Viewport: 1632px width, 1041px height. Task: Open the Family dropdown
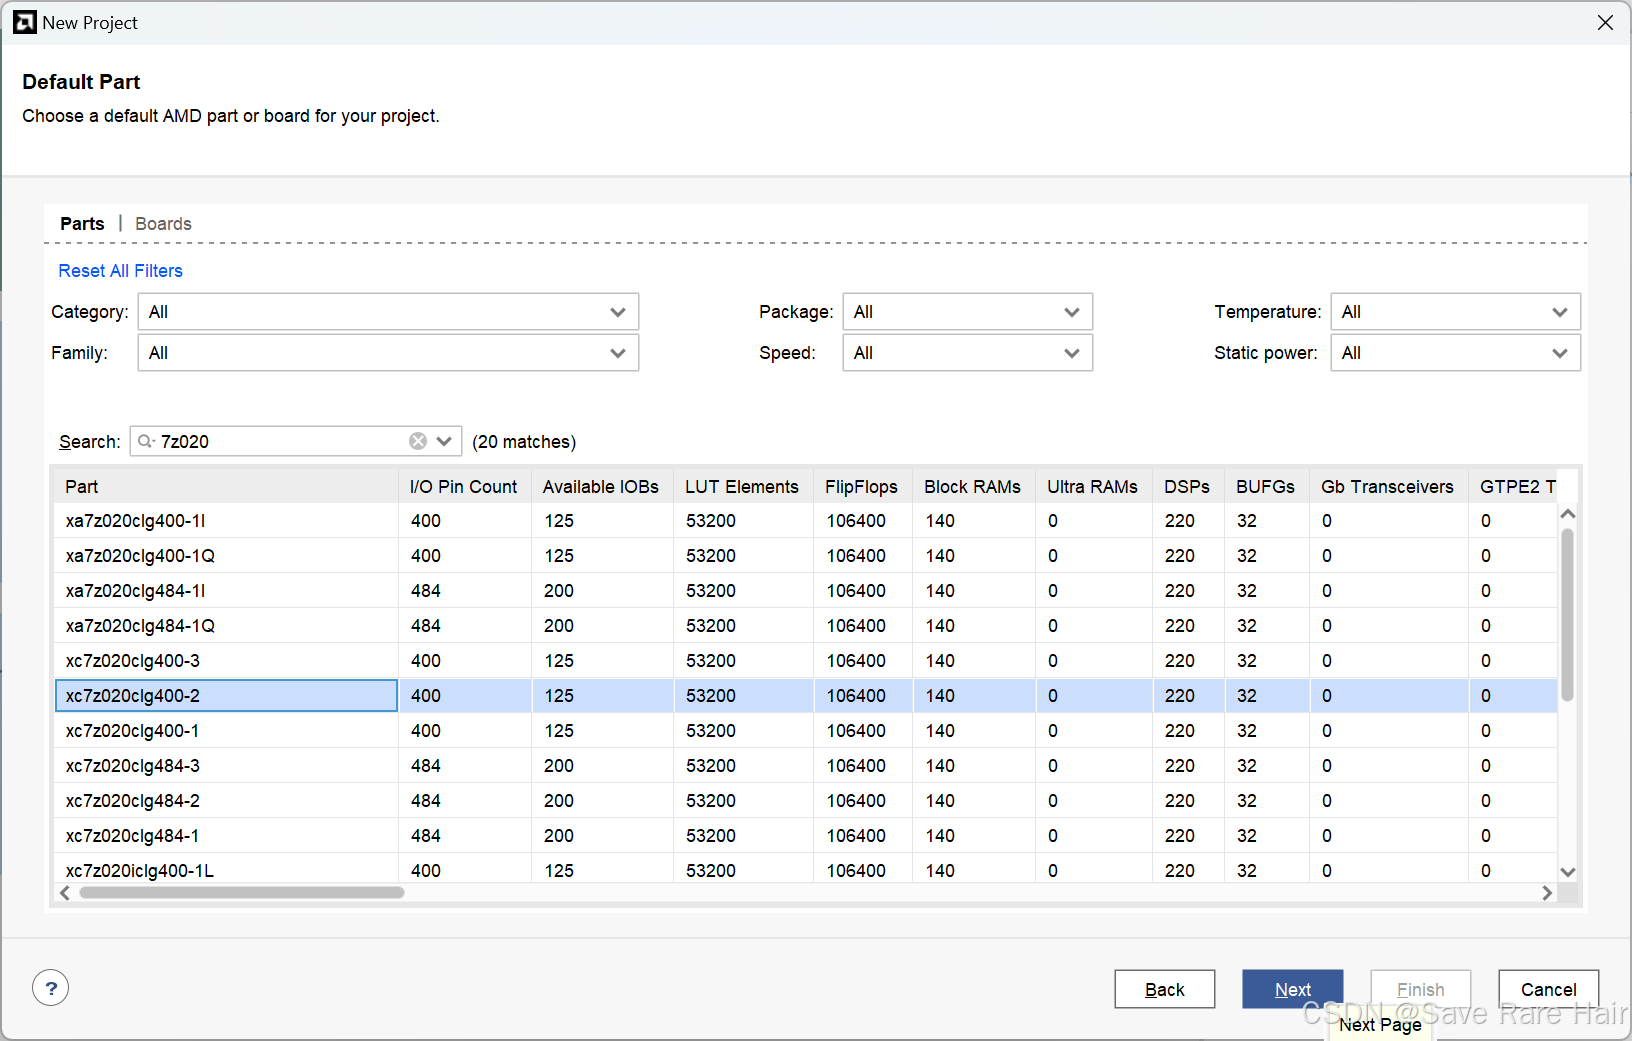[x=388, y=353]
